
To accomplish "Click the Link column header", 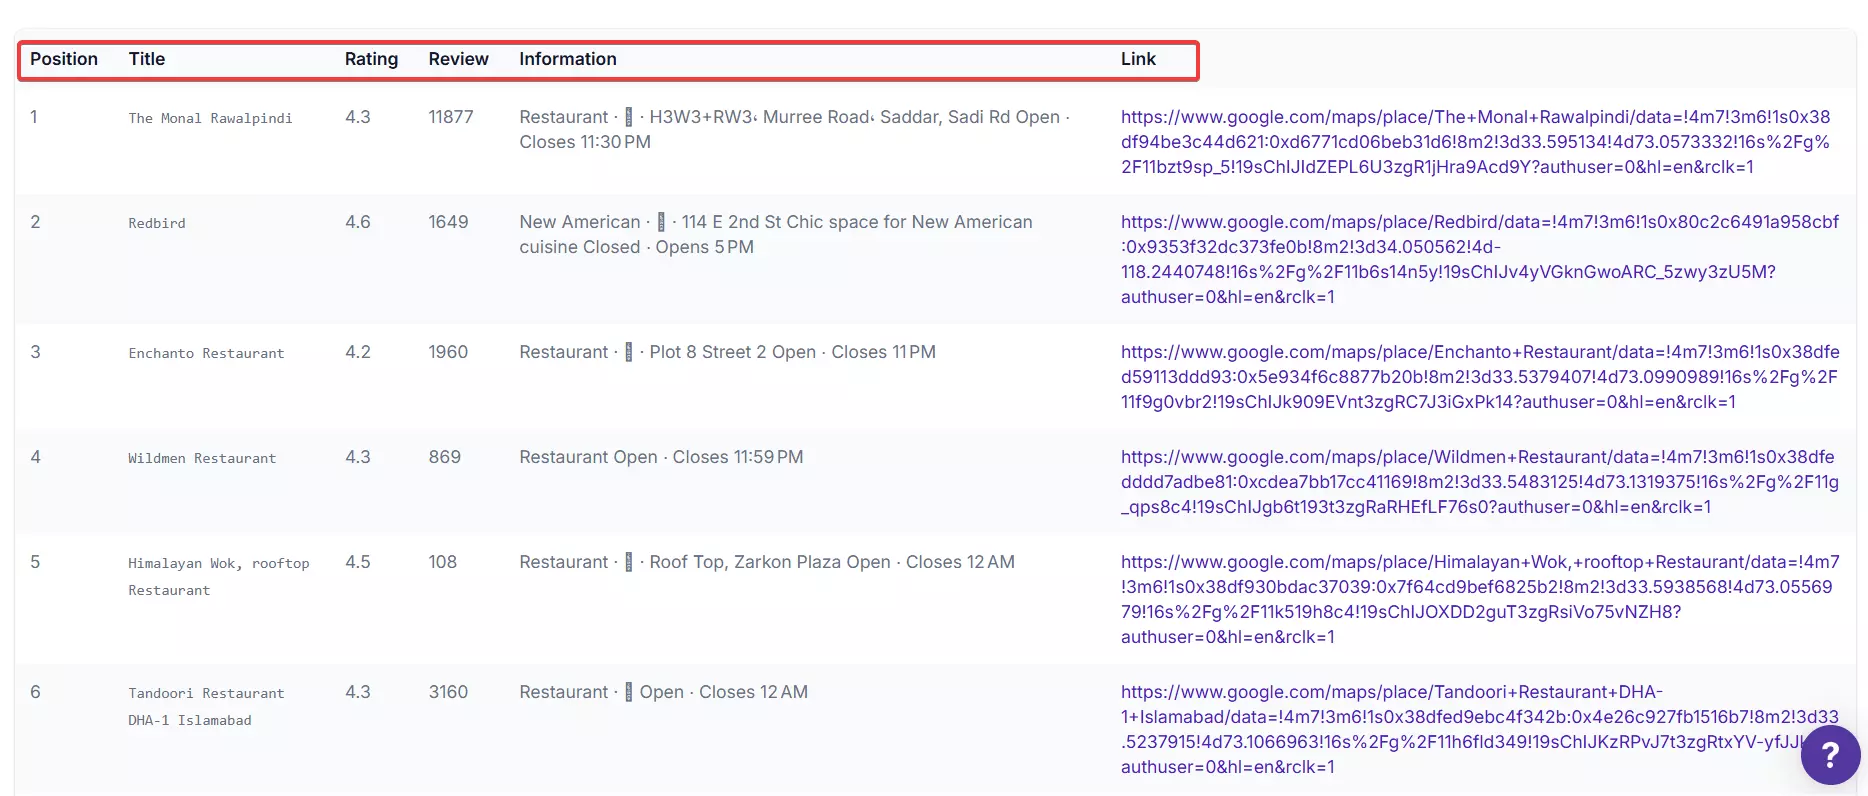I will 1138,59.
